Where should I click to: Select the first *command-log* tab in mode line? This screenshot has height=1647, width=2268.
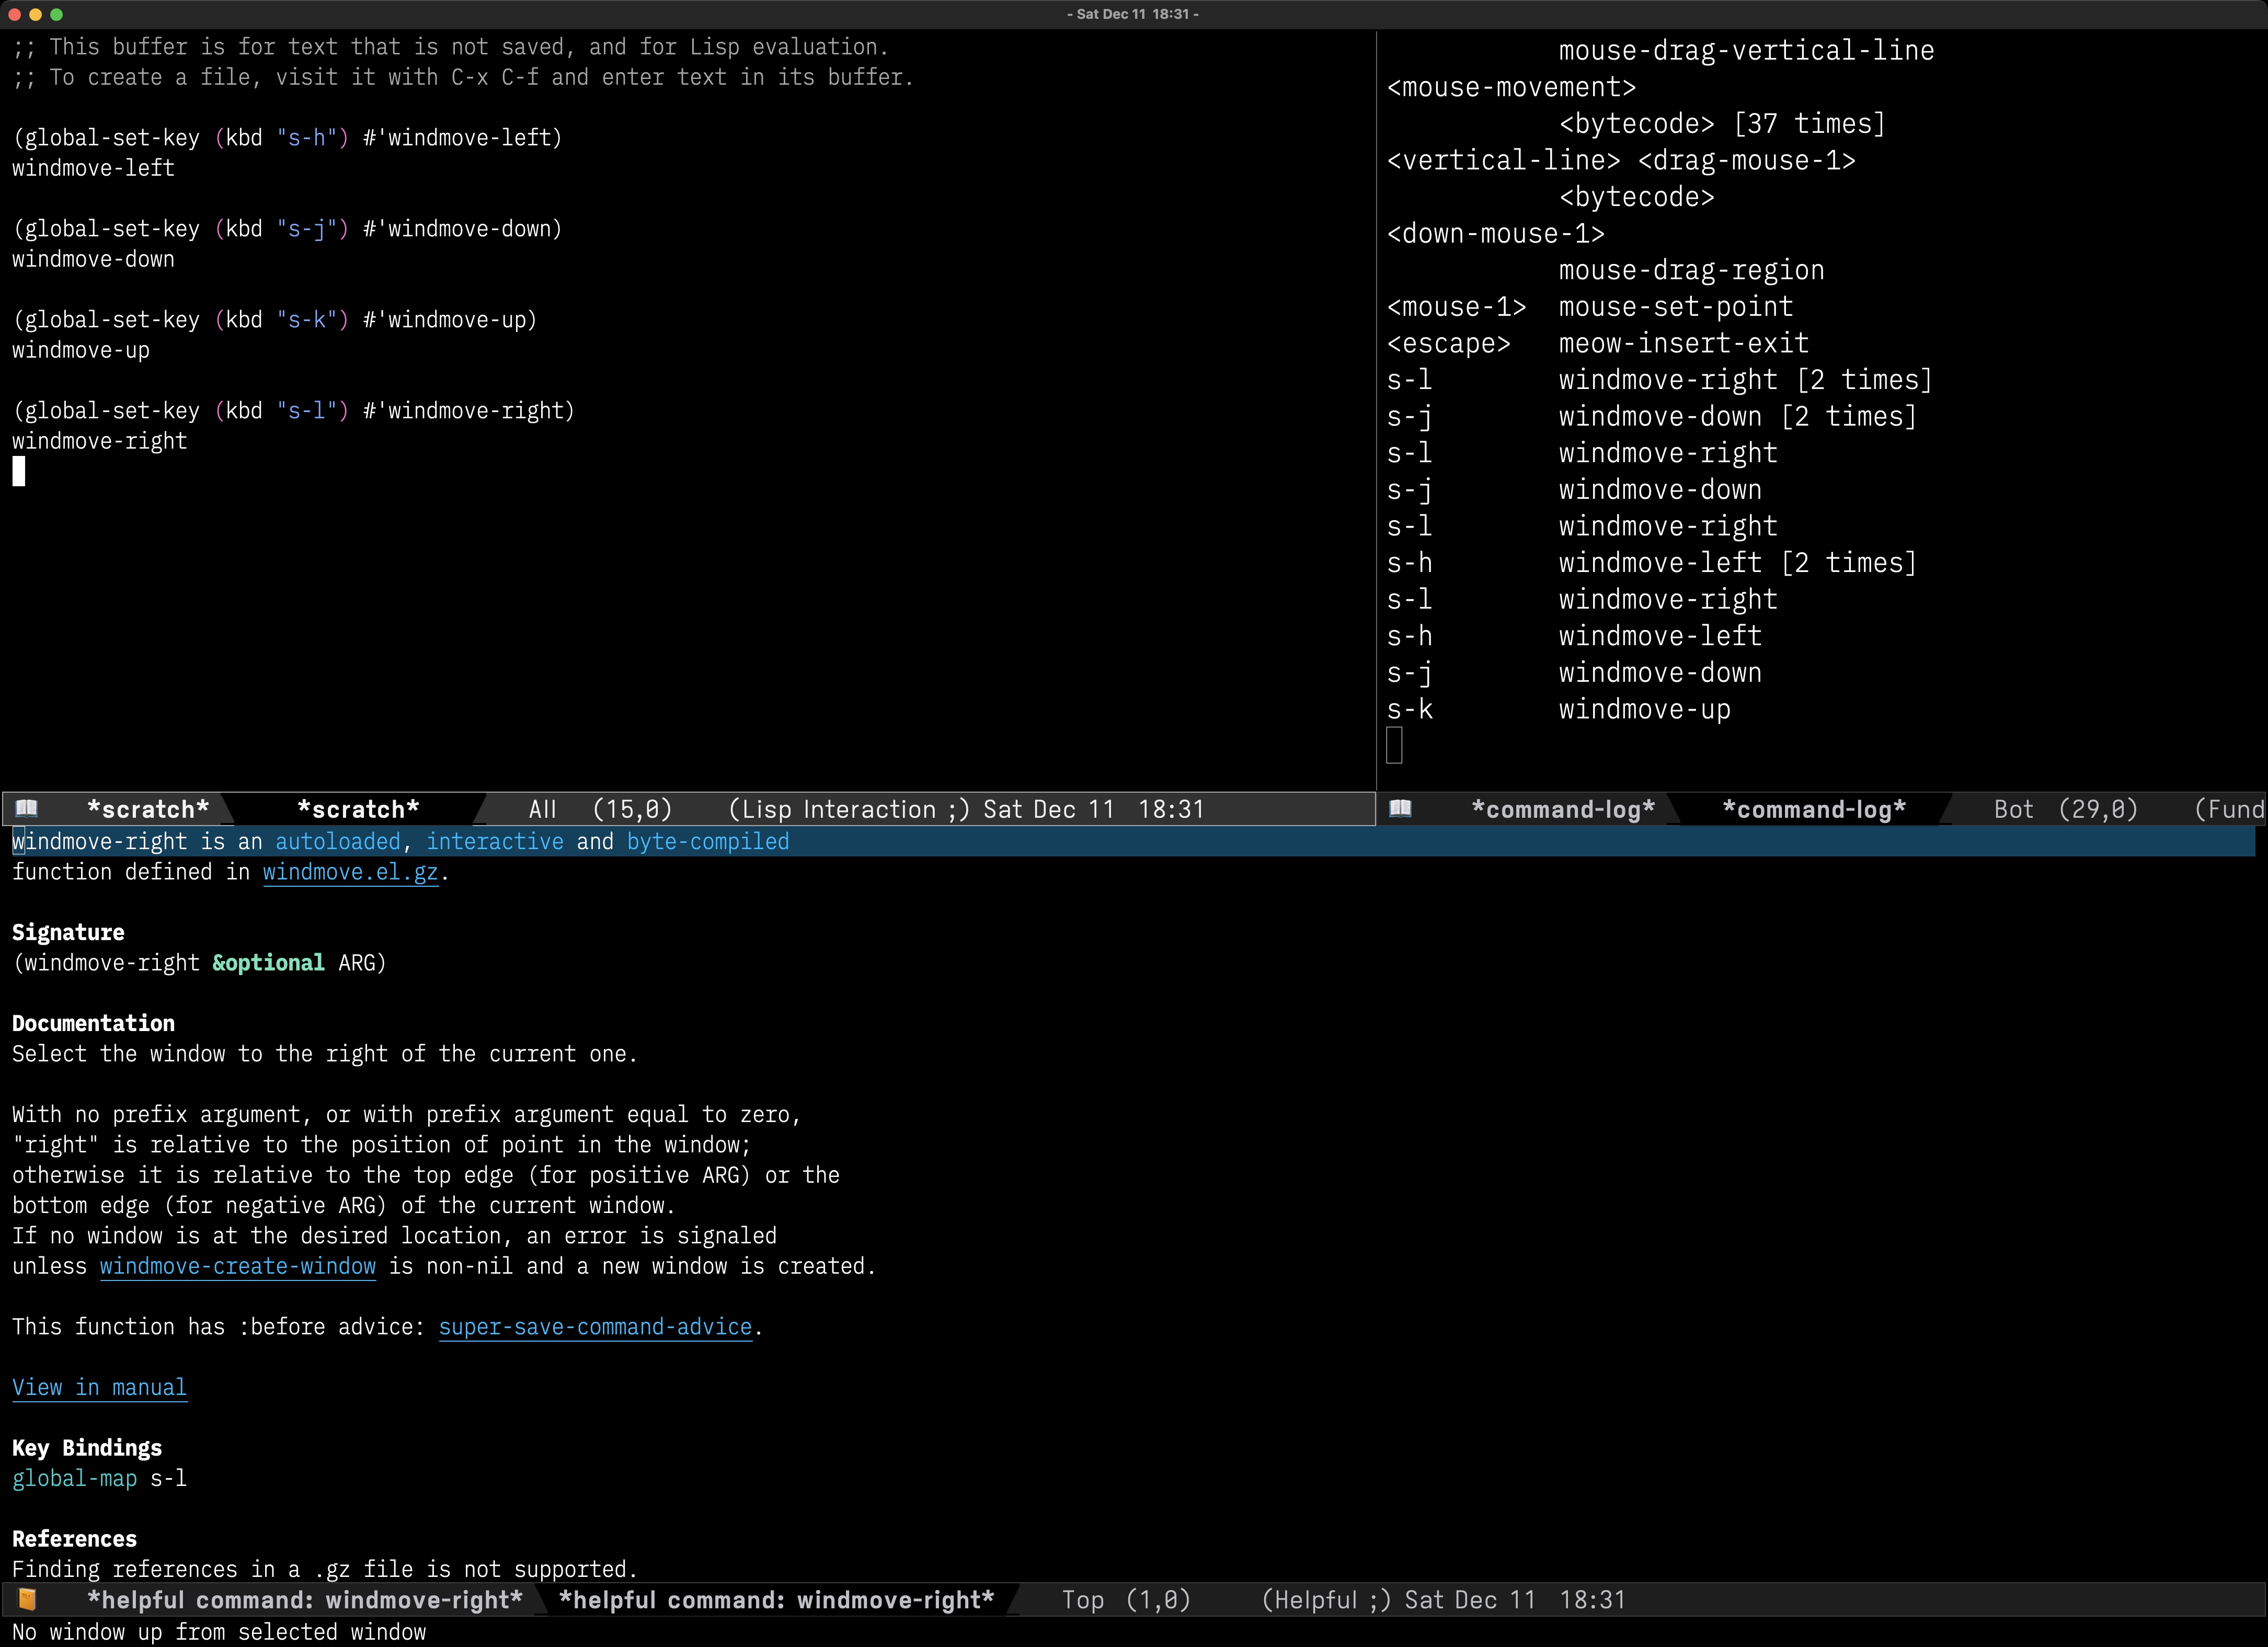1563,809
